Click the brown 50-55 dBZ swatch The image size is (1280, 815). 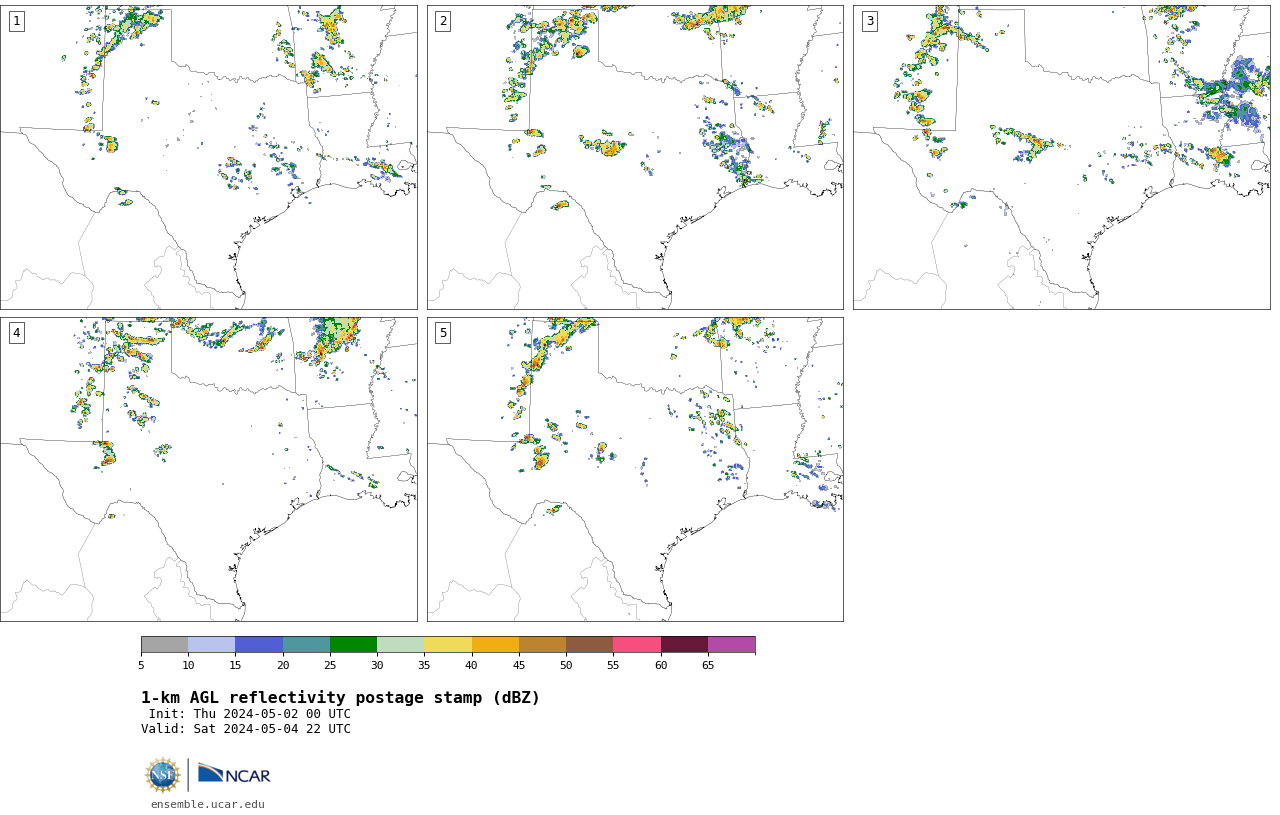(x=589, y=644)
